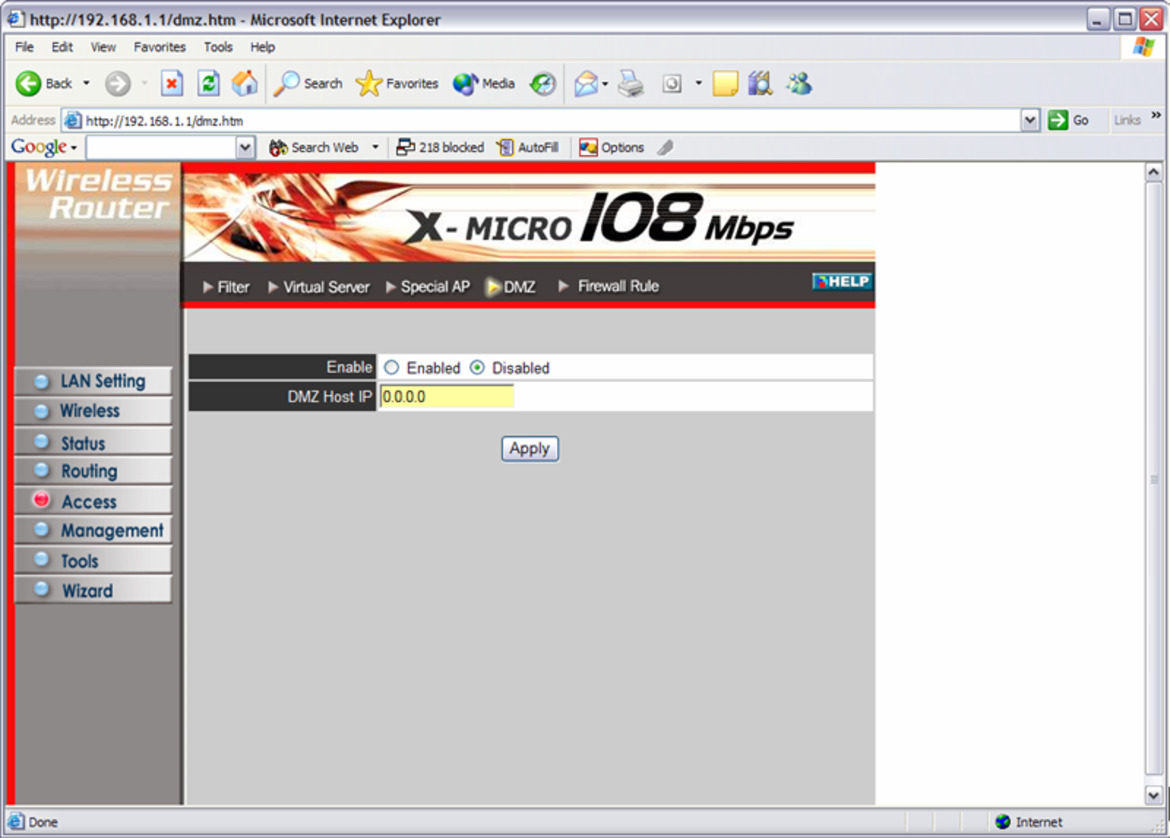Open the Mail dropdown arrow
The width and height of the screenshot is (1170, 838).
click(x=605, y=84)
